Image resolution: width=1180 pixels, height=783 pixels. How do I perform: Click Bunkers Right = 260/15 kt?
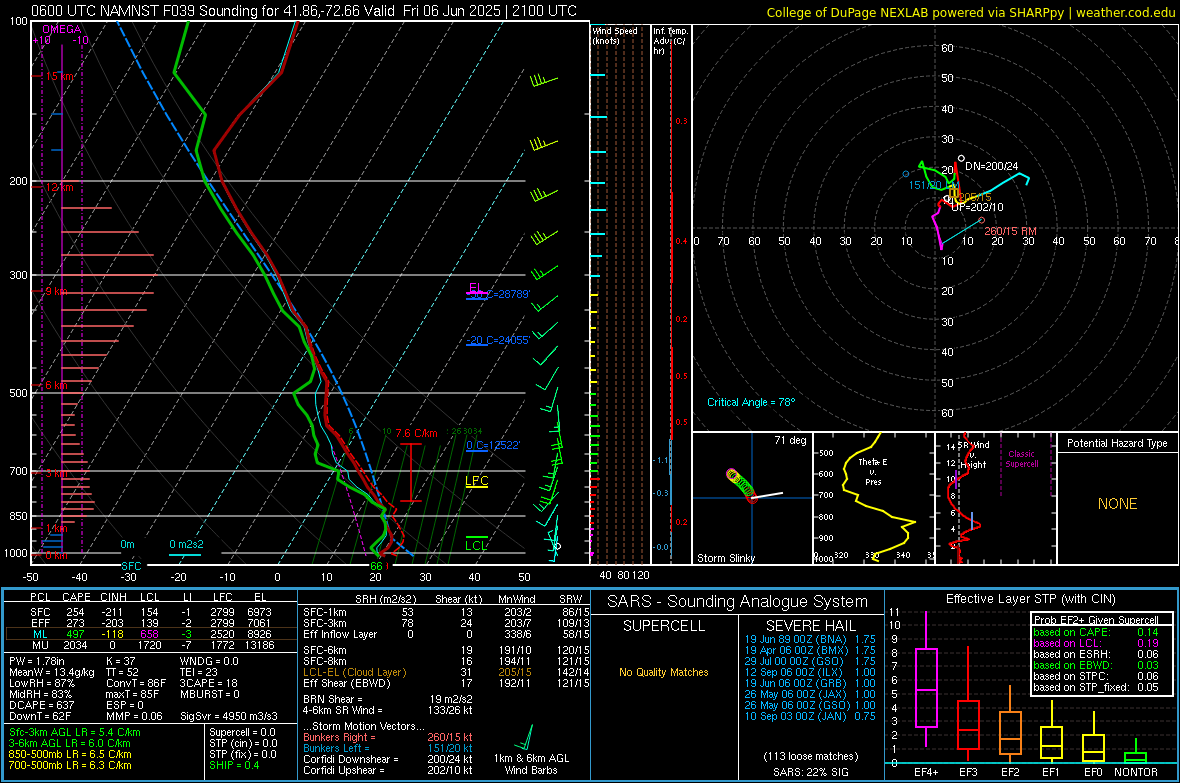tap(388, 737)
